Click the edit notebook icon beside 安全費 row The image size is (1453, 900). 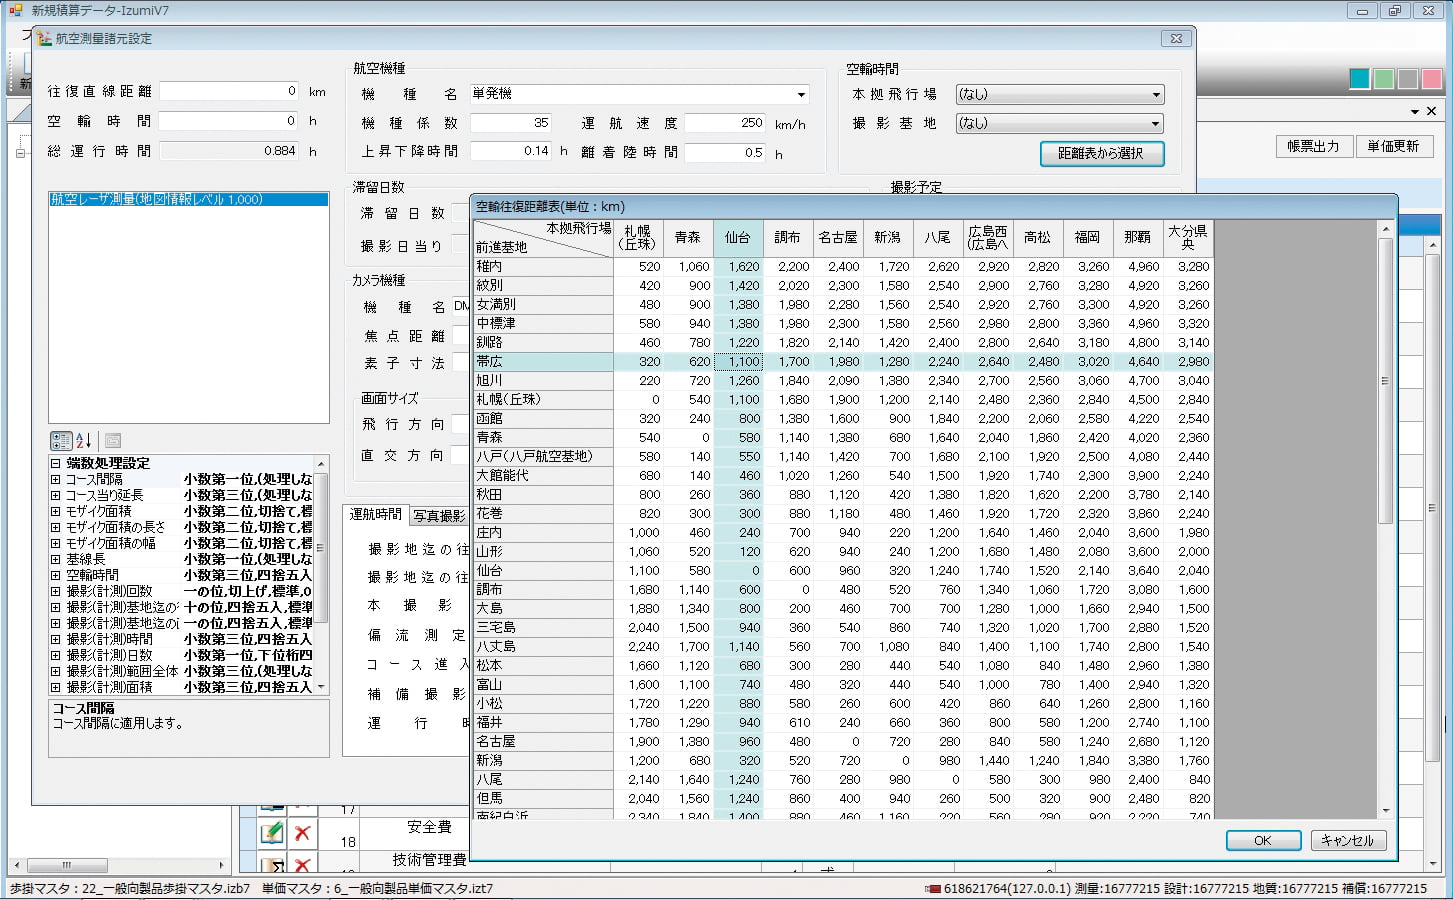[271, 833]
